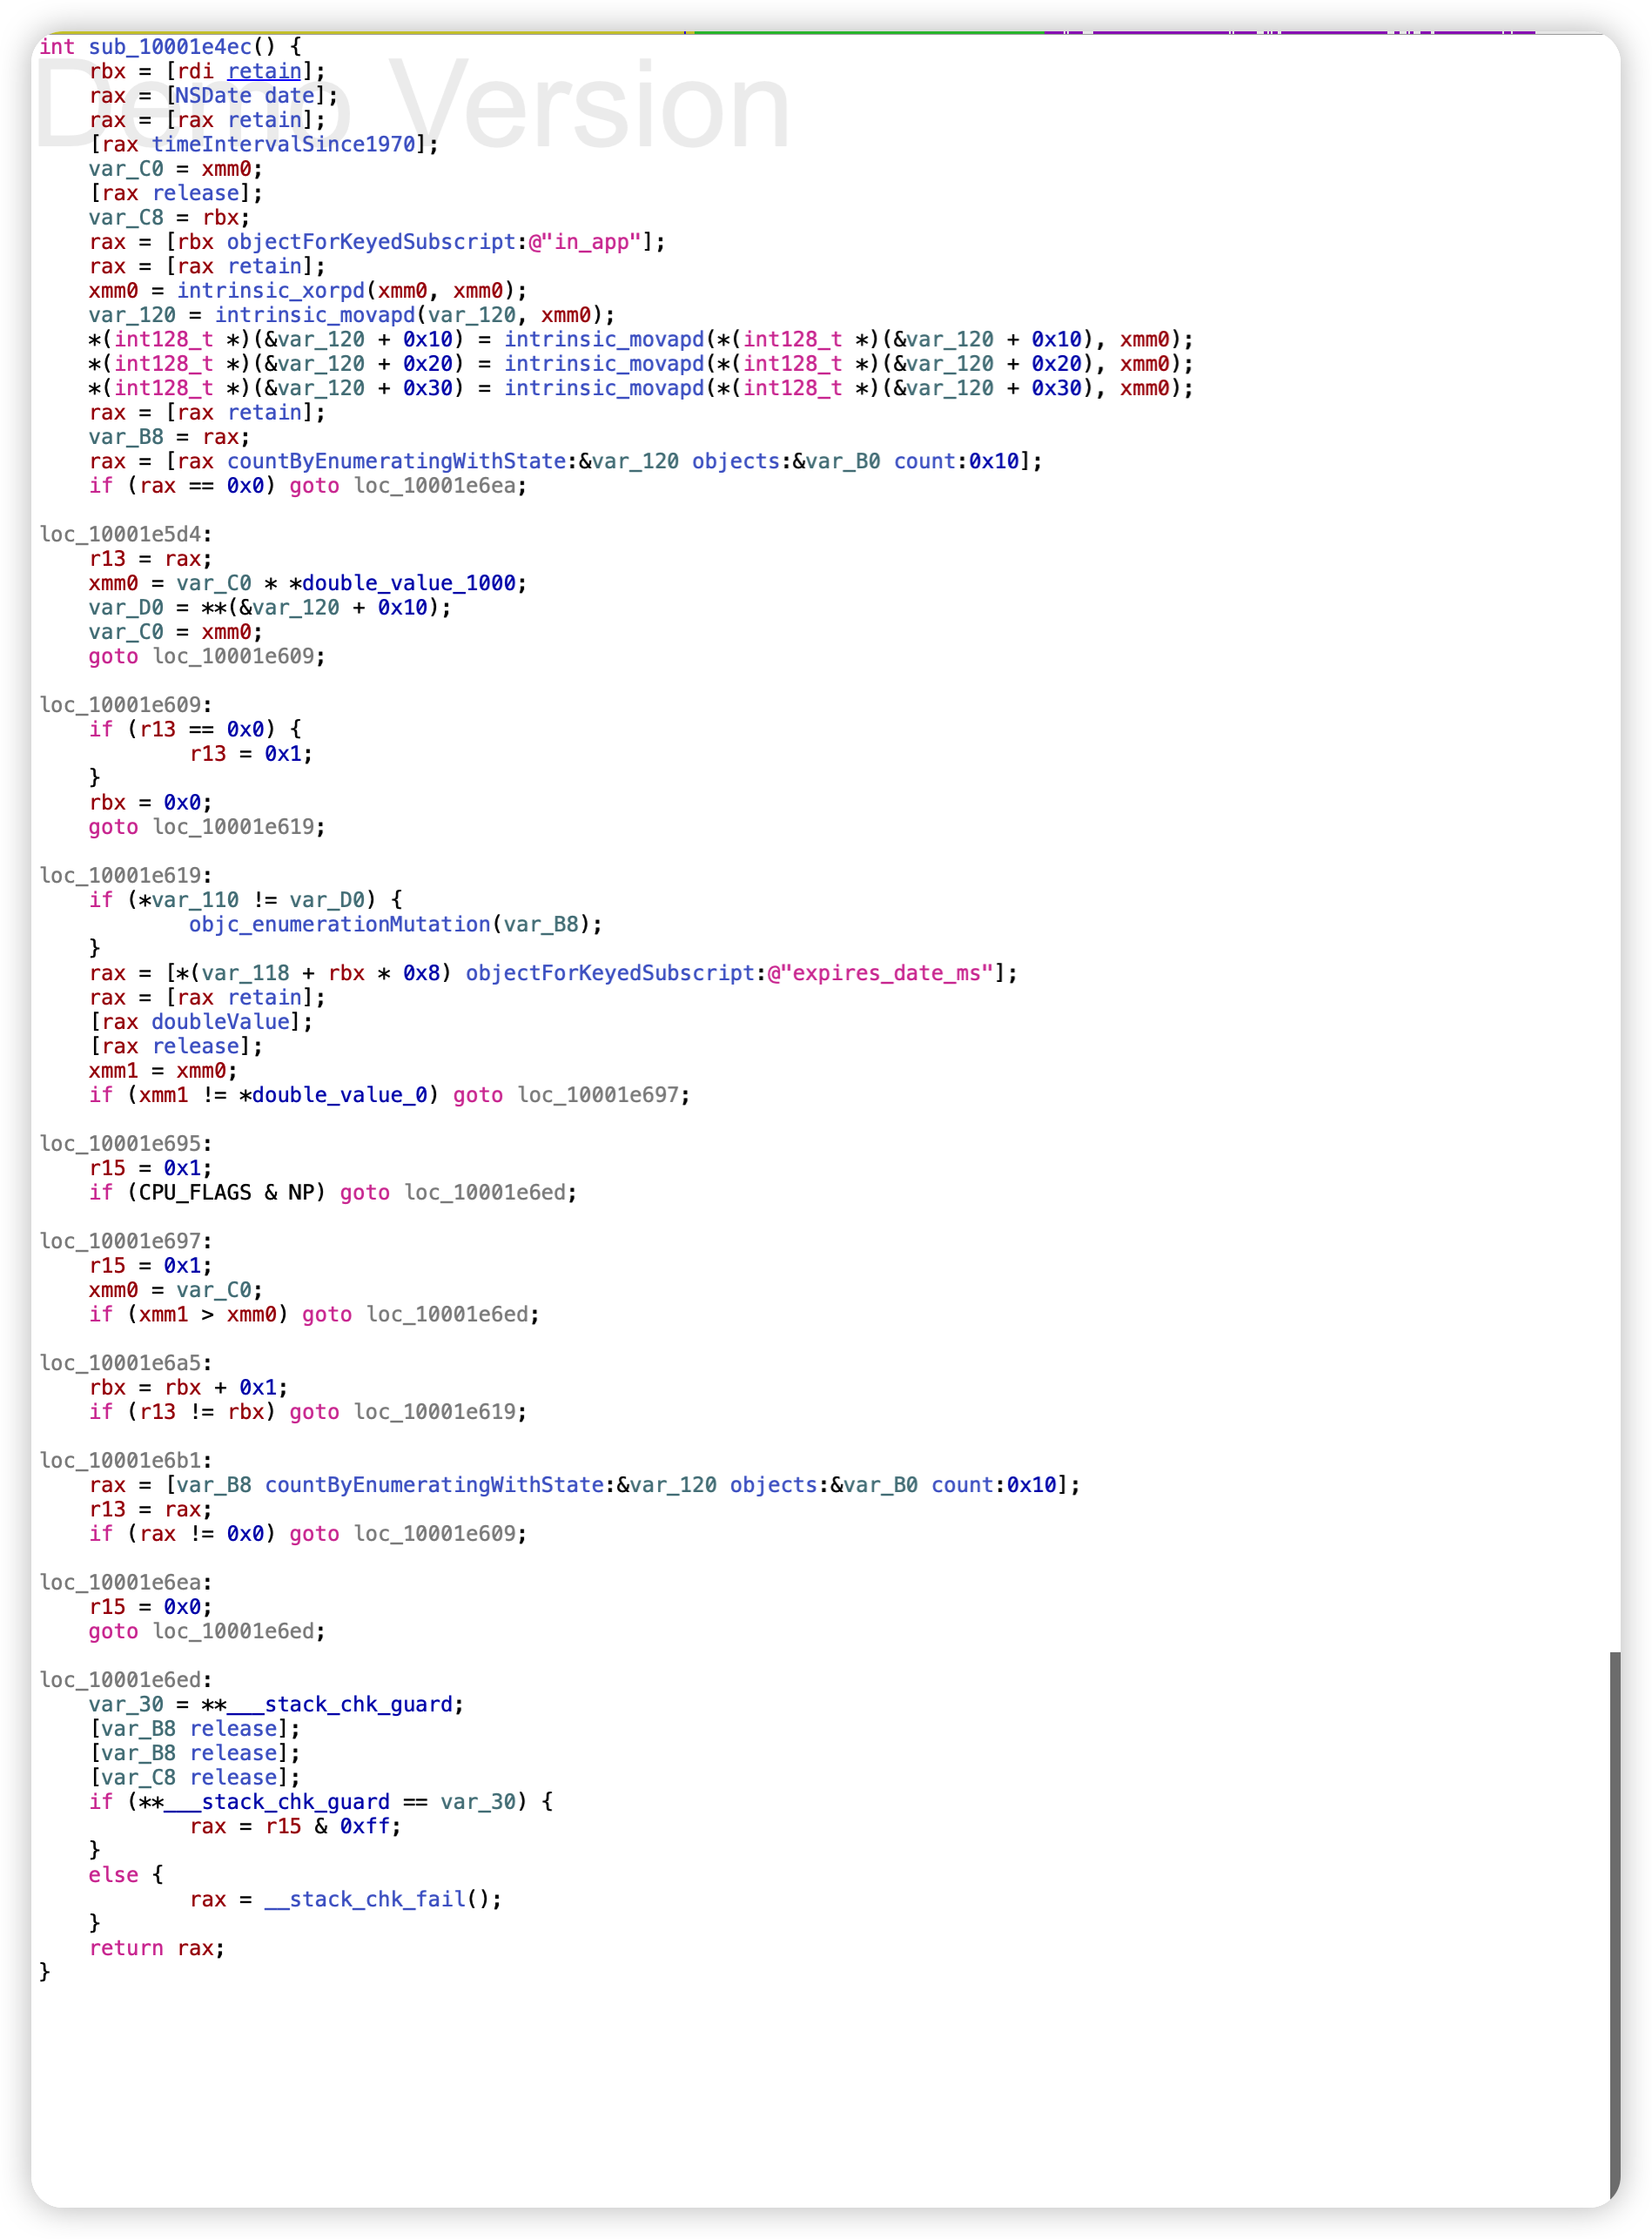Viewport: 1652px width, 2239px height.
Task: Select the return rax statement
Action: click(x=155, y=1947)
